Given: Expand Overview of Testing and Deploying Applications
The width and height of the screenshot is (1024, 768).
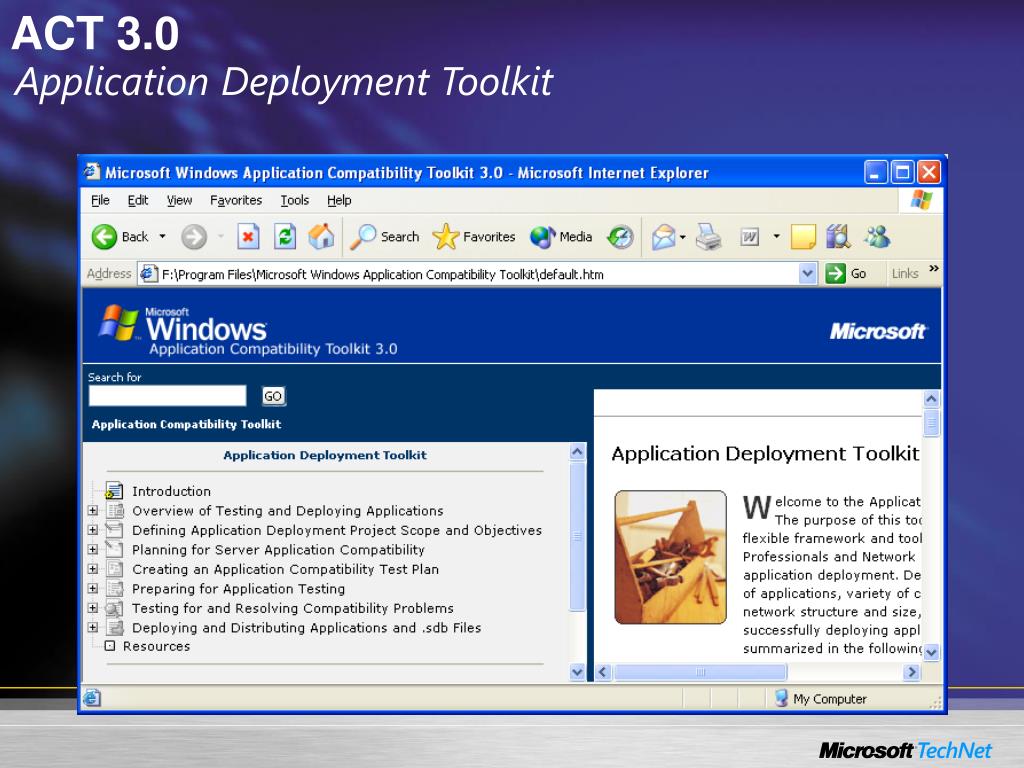Looking at the screenshot, I should (93, 511).
